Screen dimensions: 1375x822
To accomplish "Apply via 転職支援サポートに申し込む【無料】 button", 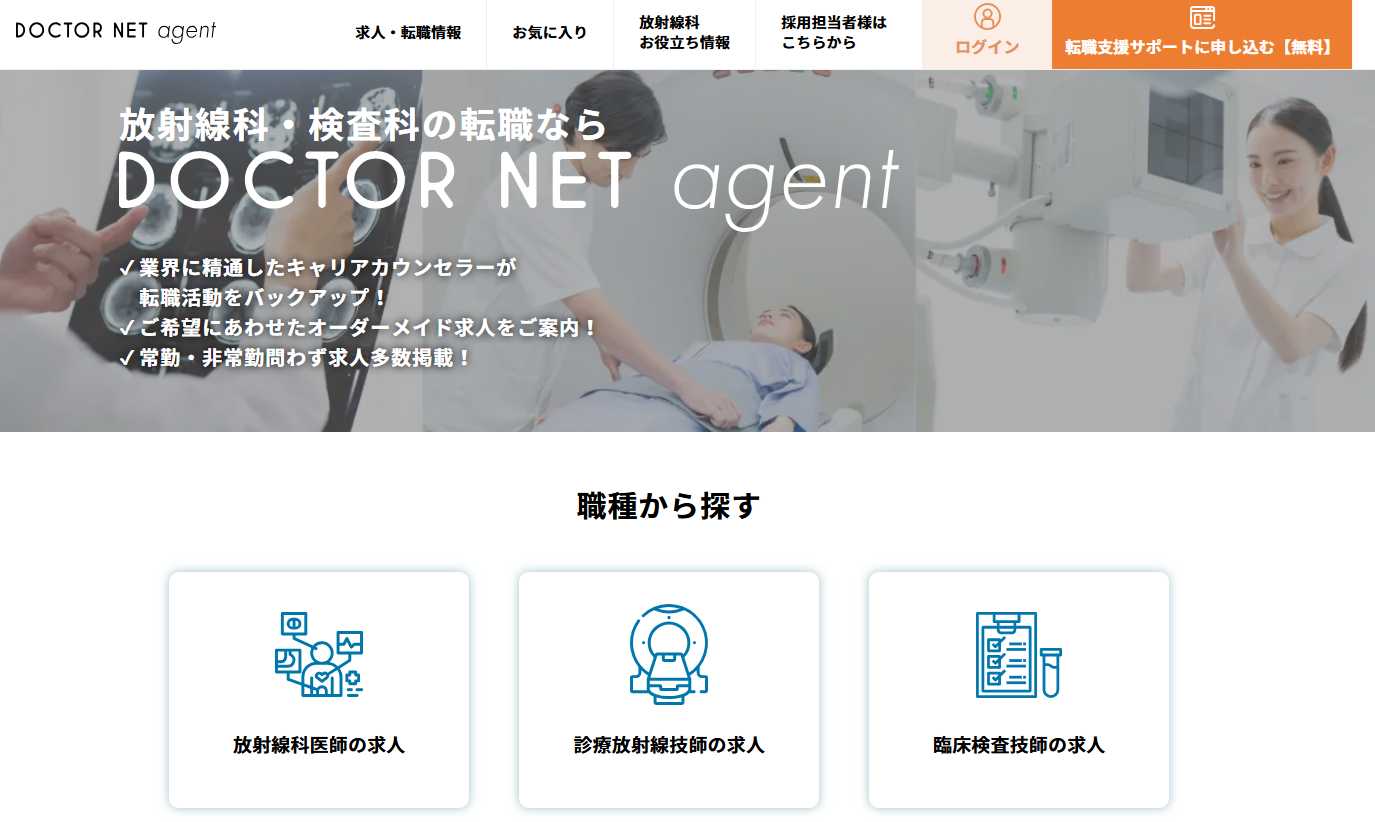I will click(1202, 35).
